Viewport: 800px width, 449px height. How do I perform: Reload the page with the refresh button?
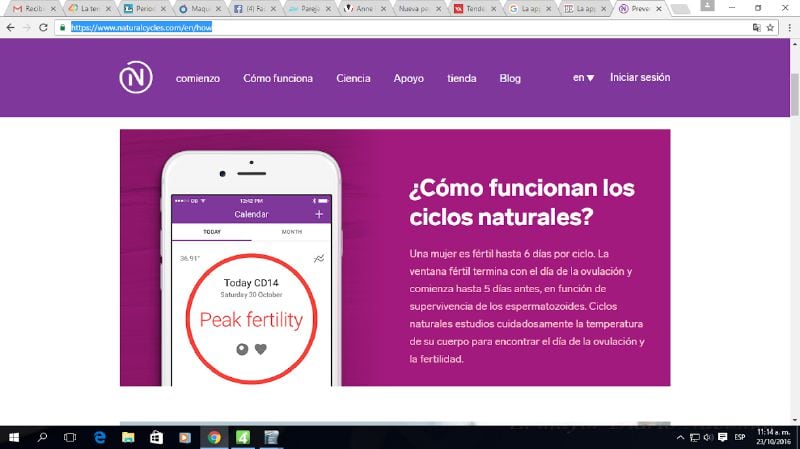(x=43, y=27)
